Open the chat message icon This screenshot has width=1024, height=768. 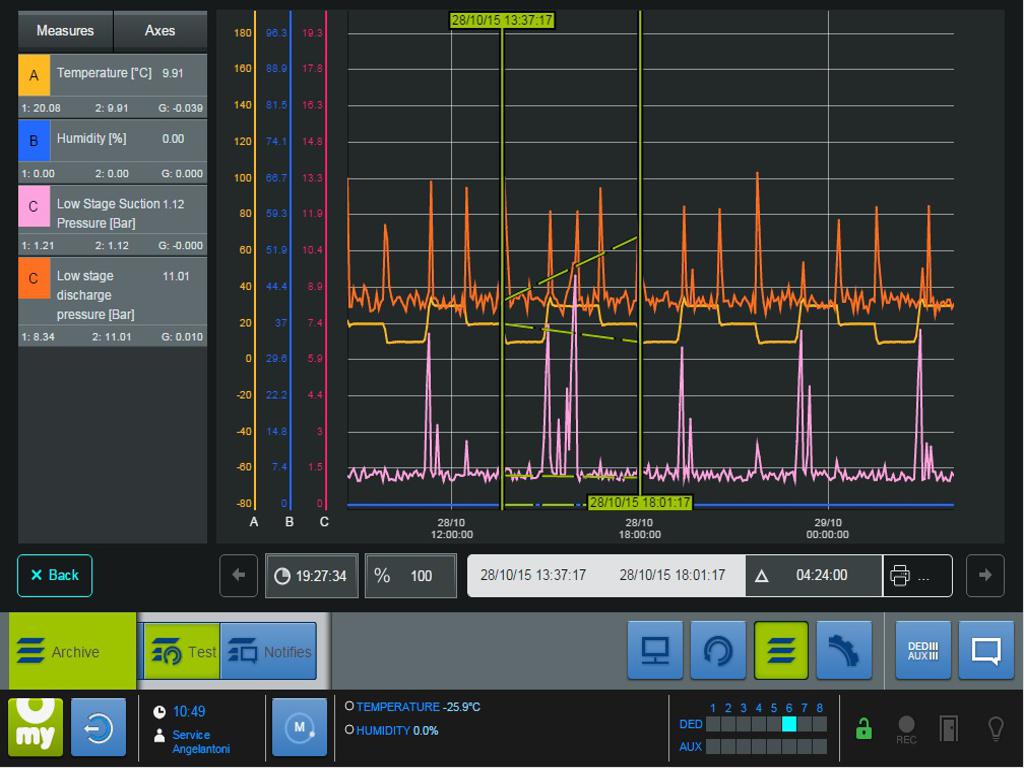pyautogui.click(x=986, y=650)
